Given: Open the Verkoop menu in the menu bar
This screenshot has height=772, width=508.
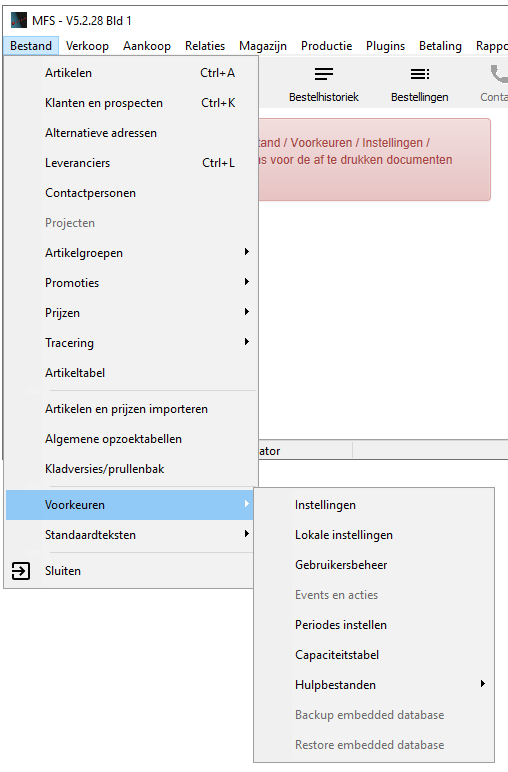Looking at the screenshot, I should coord(87,46).
